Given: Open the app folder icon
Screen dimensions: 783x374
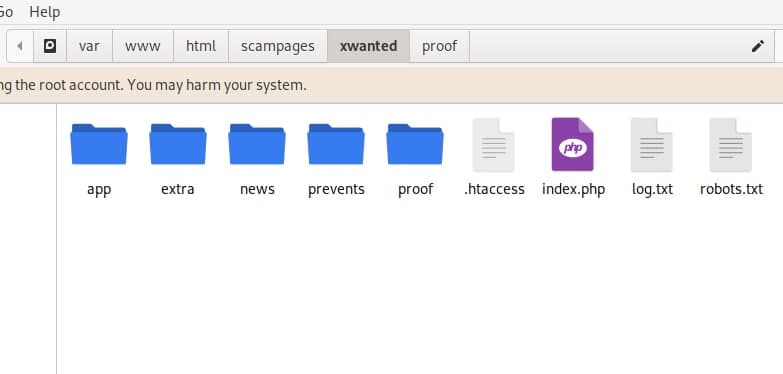Looking at the screenshot, I should pos(99,144).
